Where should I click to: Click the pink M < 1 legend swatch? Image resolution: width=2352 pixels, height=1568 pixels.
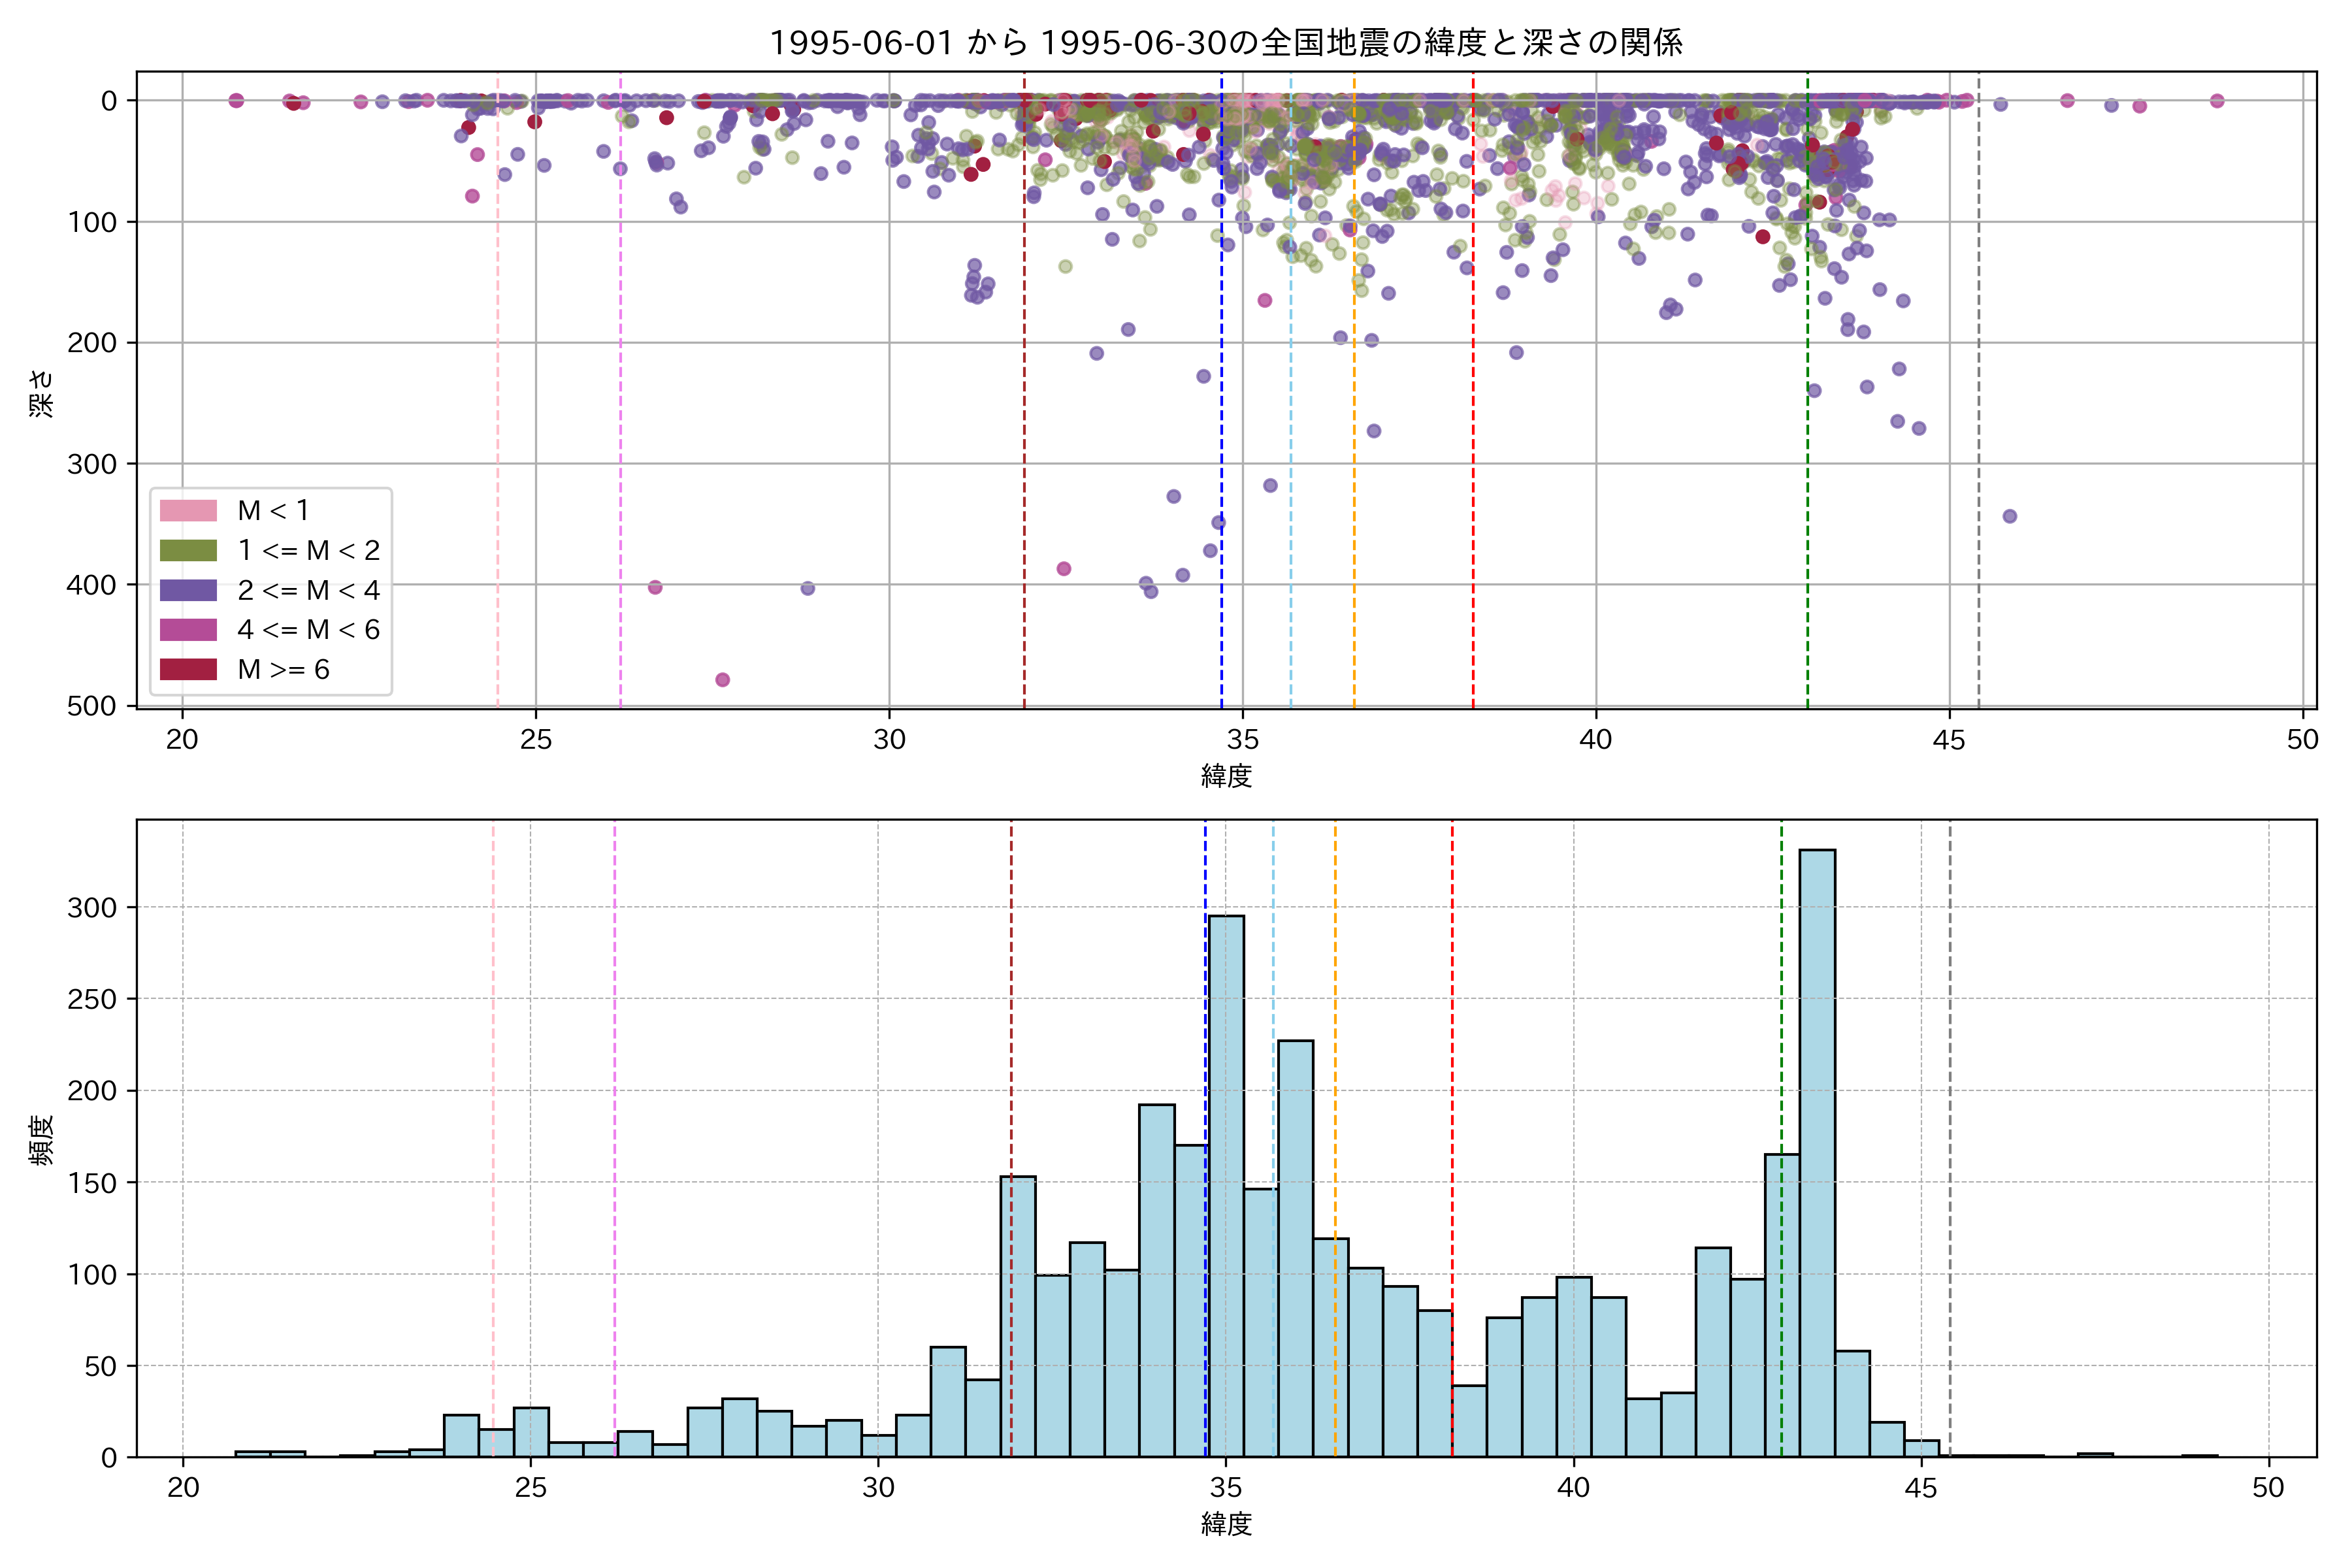188,510
